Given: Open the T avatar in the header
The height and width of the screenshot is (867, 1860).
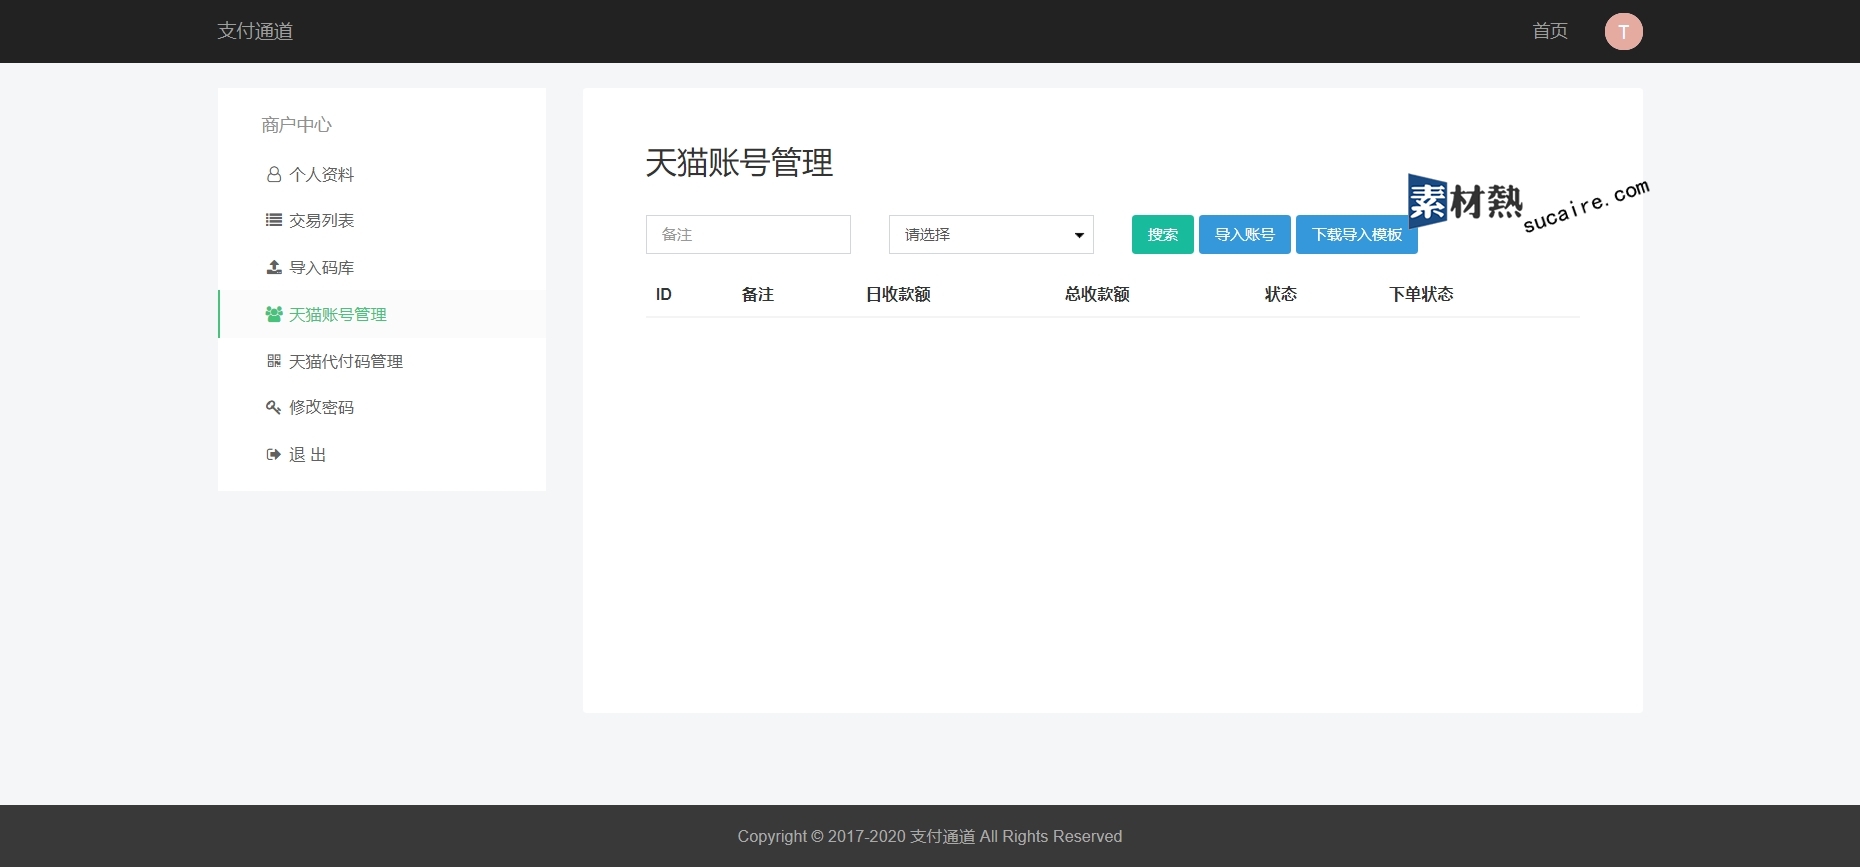Looking at the screenshot, I should pos(1623,31).
